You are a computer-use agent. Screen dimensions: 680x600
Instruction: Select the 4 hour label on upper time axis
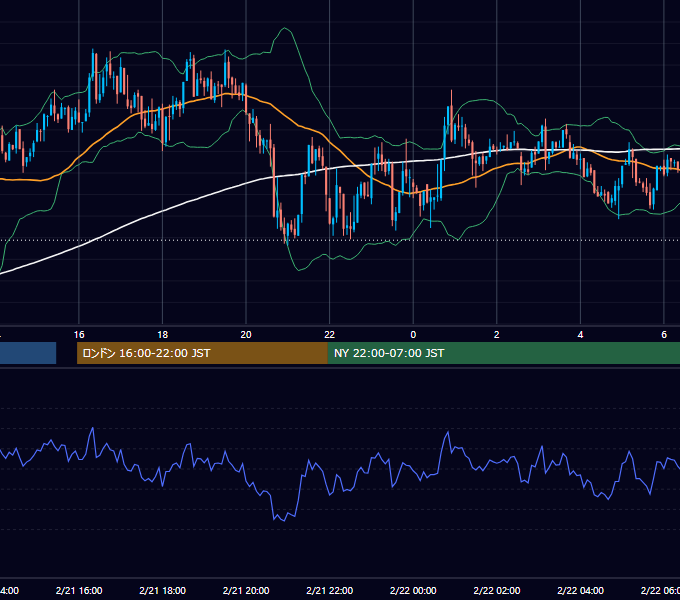pyautogui.click(x=580, y=335)
